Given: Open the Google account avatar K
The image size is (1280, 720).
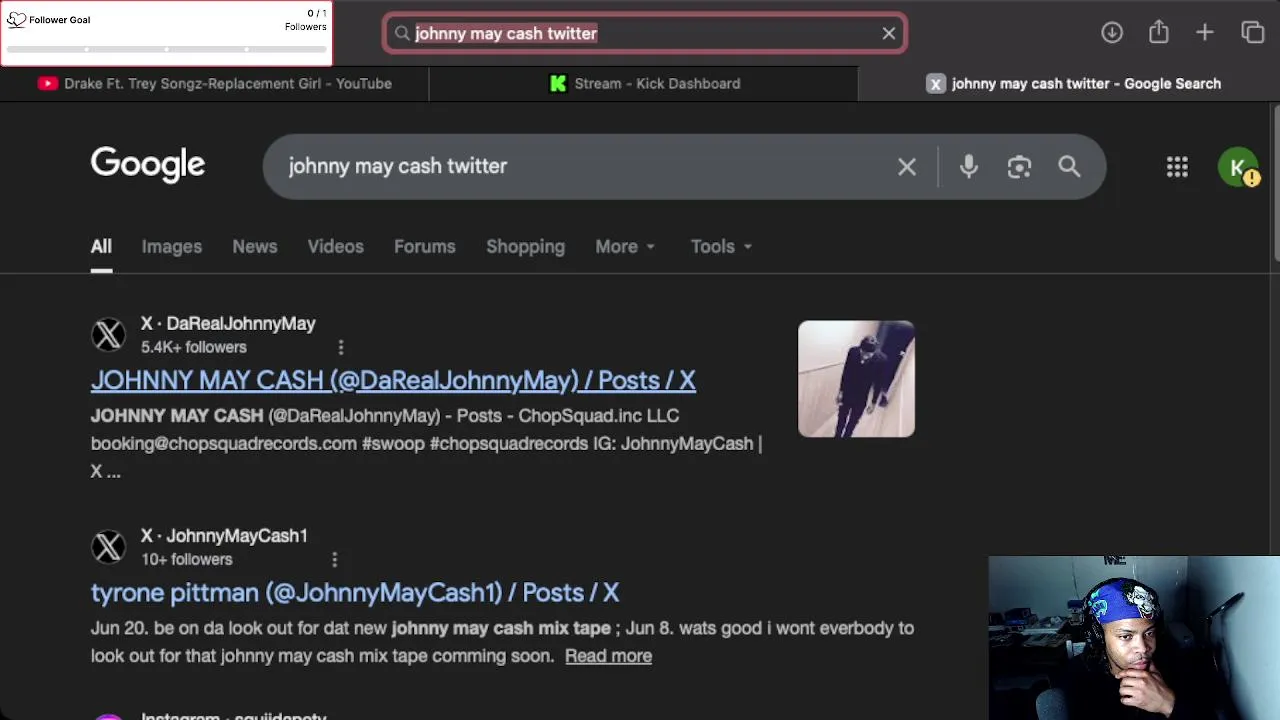Looking at the screenshot, I should coord(1238,167).
